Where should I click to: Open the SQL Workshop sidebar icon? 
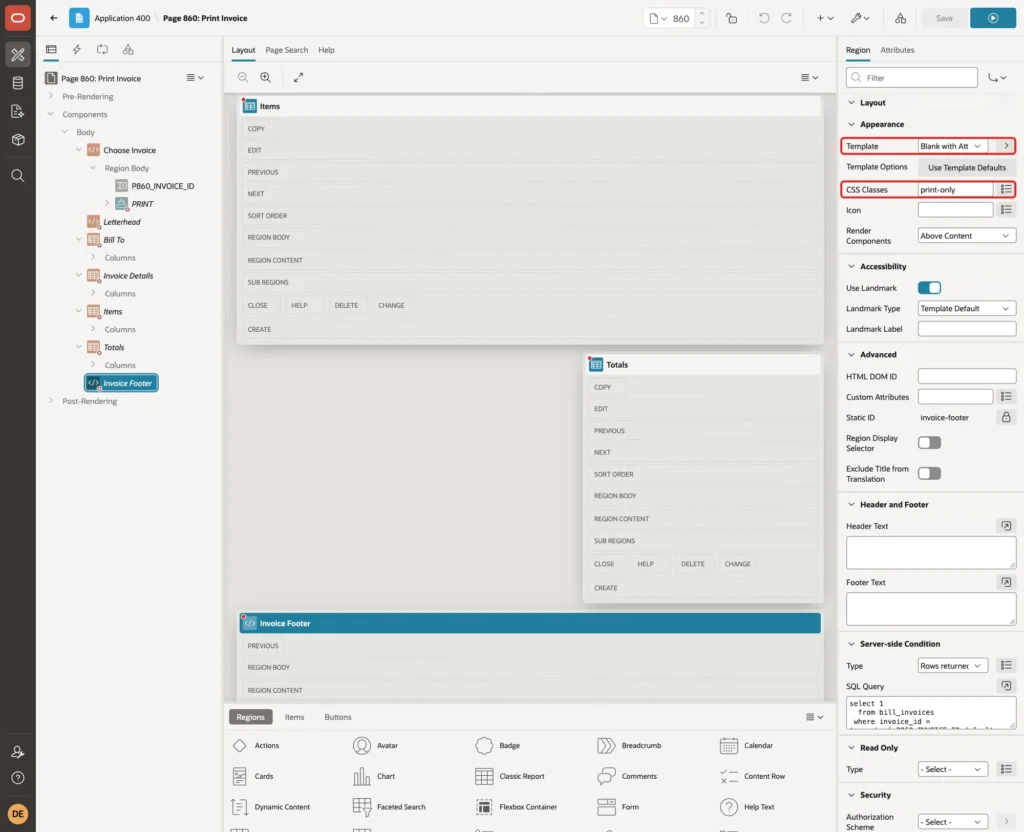(x=18, y=83)
